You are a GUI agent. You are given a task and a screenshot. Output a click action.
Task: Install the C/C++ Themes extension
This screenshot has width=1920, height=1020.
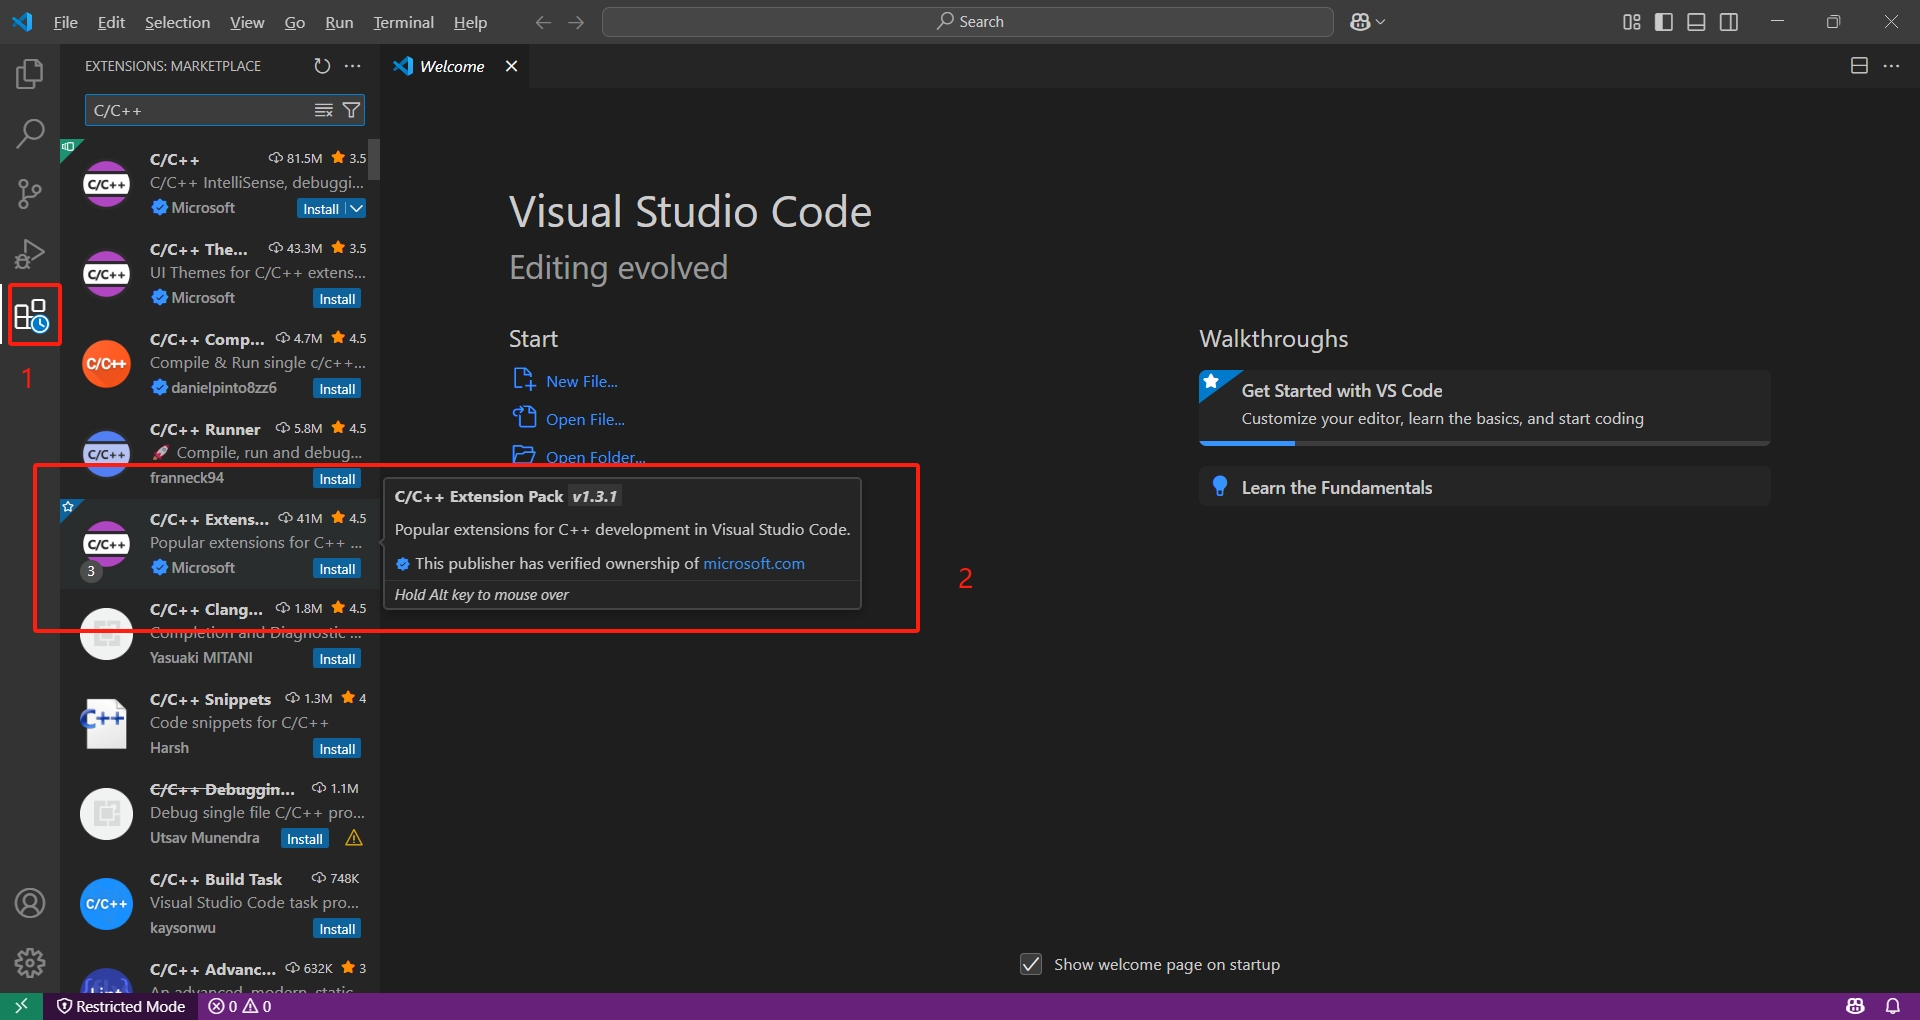click(x=337, y=299)
